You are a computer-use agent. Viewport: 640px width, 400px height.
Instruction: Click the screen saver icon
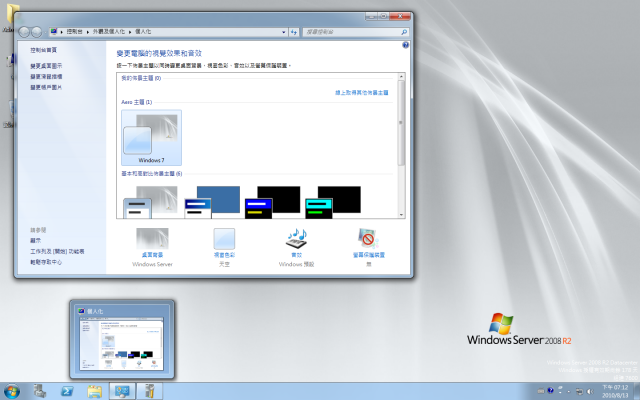point(368,239)
